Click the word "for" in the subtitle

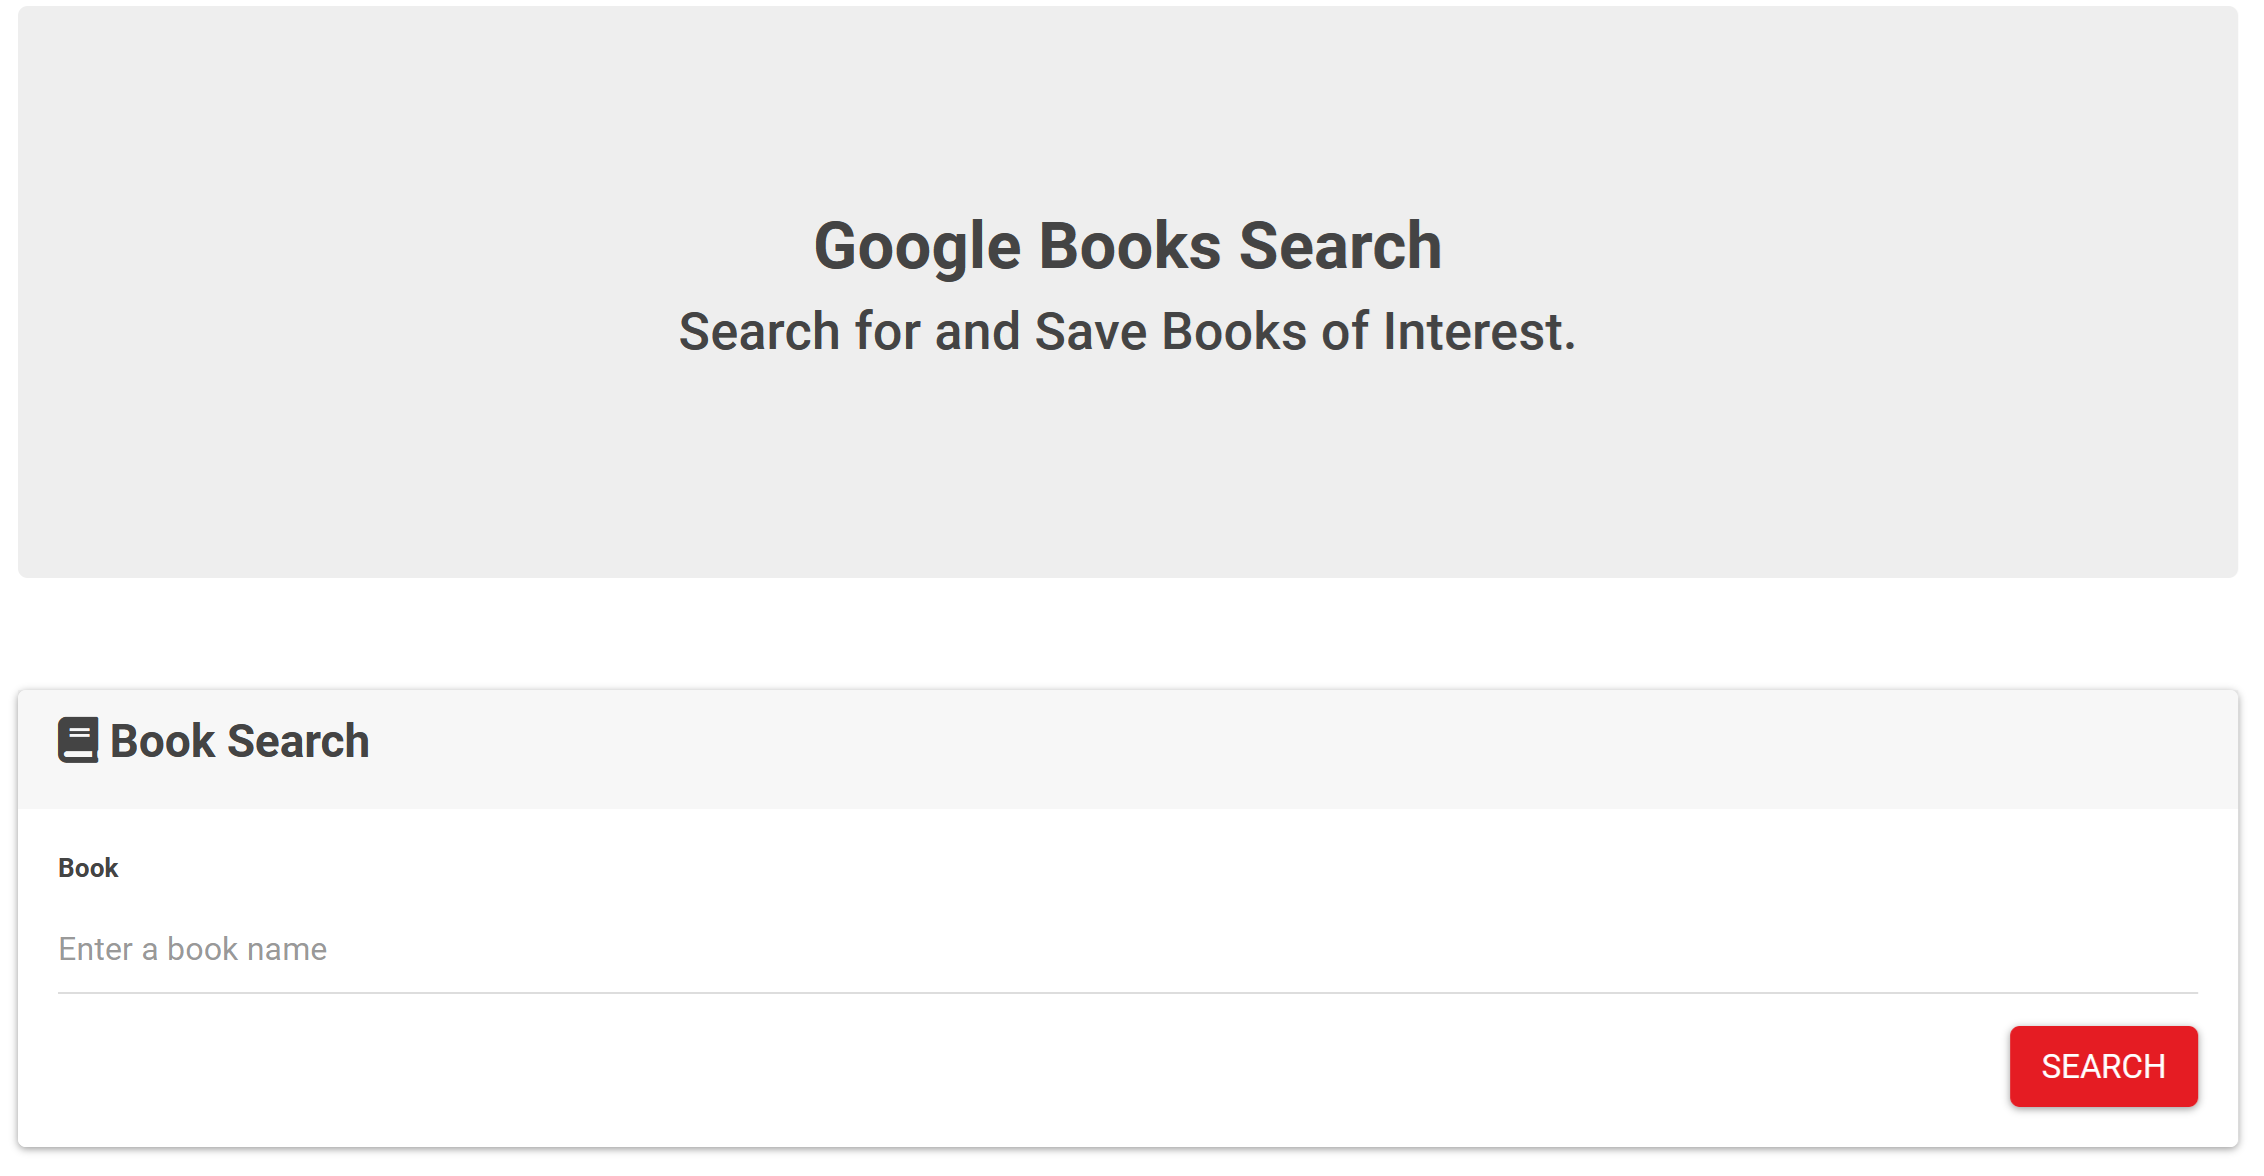click(x=887, y=332)
